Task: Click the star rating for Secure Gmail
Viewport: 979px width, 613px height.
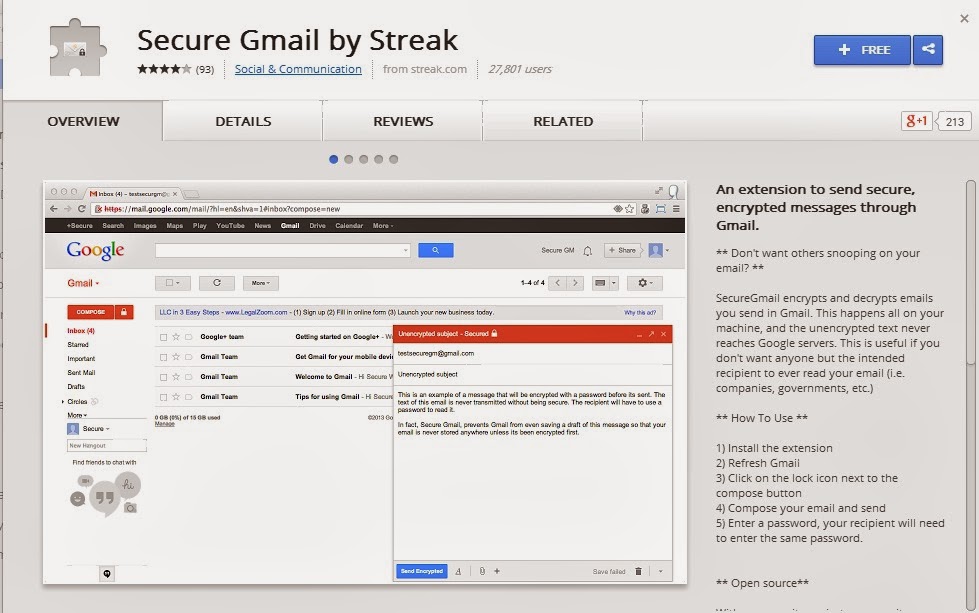Action: coord(164,69)
